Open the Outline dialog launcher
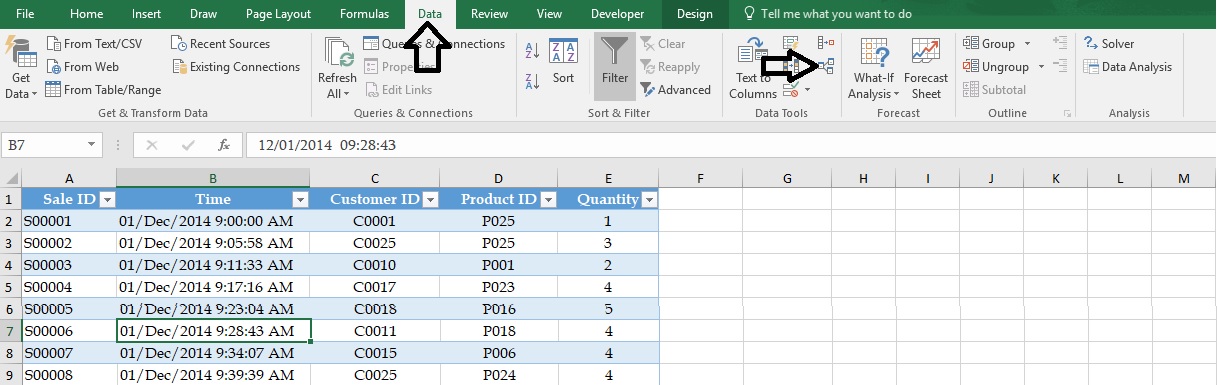The image size is (1217, 385). click(x=1067, y=114)
